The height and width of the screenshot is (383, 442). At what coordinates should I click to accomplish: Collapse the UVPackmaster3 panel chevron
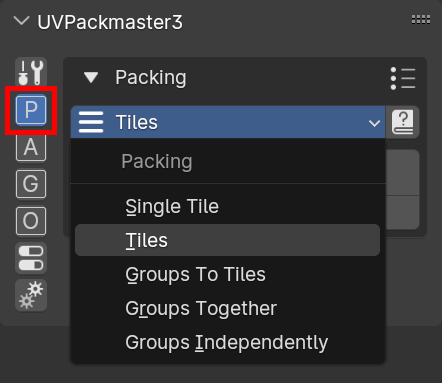[x=22, y=21]
